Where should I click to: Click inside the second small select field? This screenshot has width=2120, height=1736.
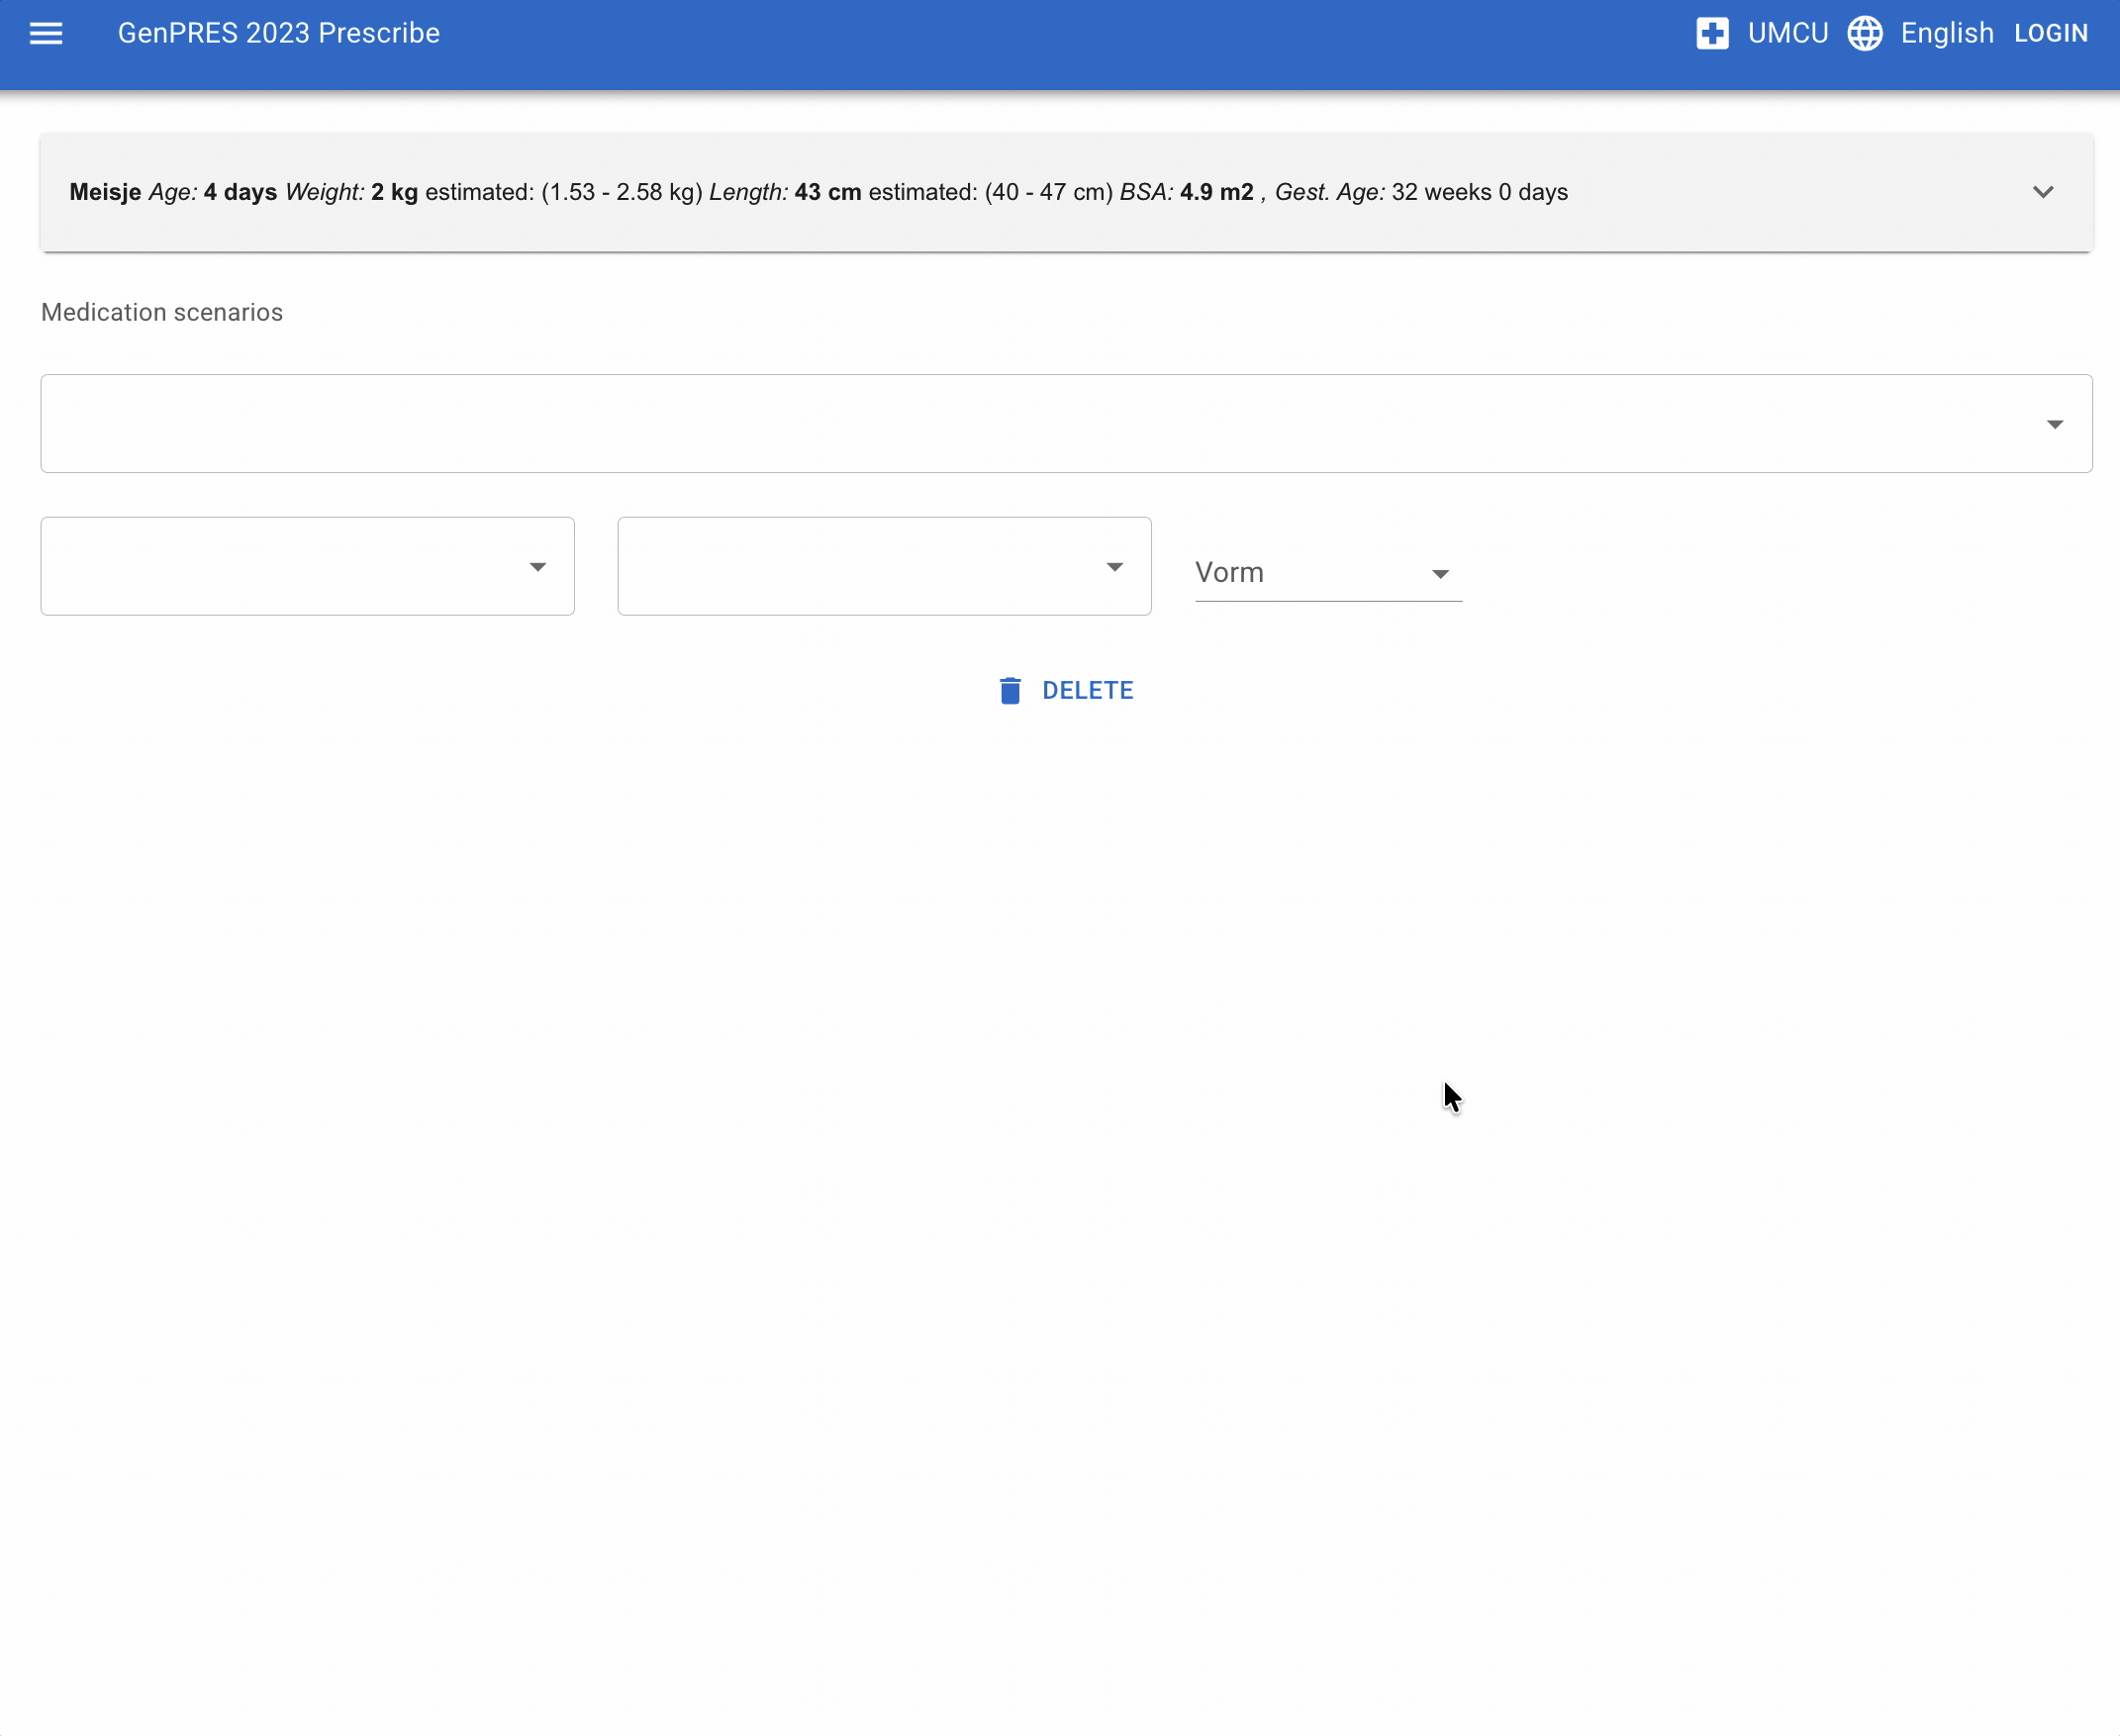[x=860, y=567]
